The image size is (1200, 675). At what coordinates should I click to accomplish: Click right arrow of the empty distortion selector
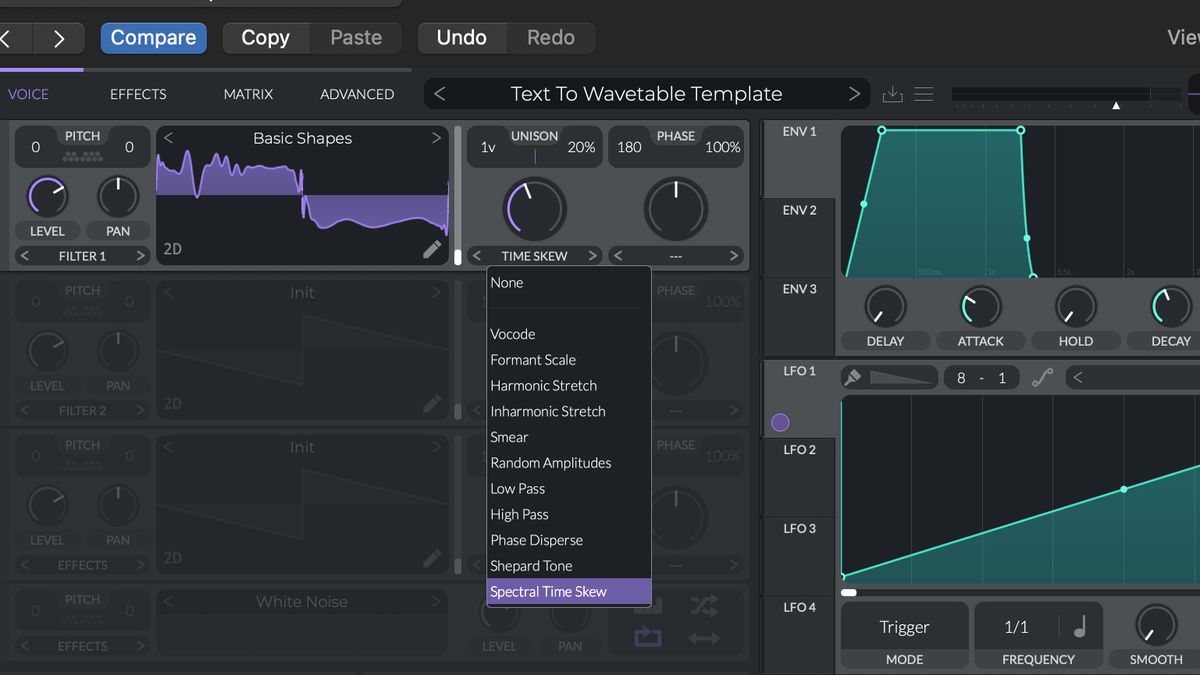734,256
